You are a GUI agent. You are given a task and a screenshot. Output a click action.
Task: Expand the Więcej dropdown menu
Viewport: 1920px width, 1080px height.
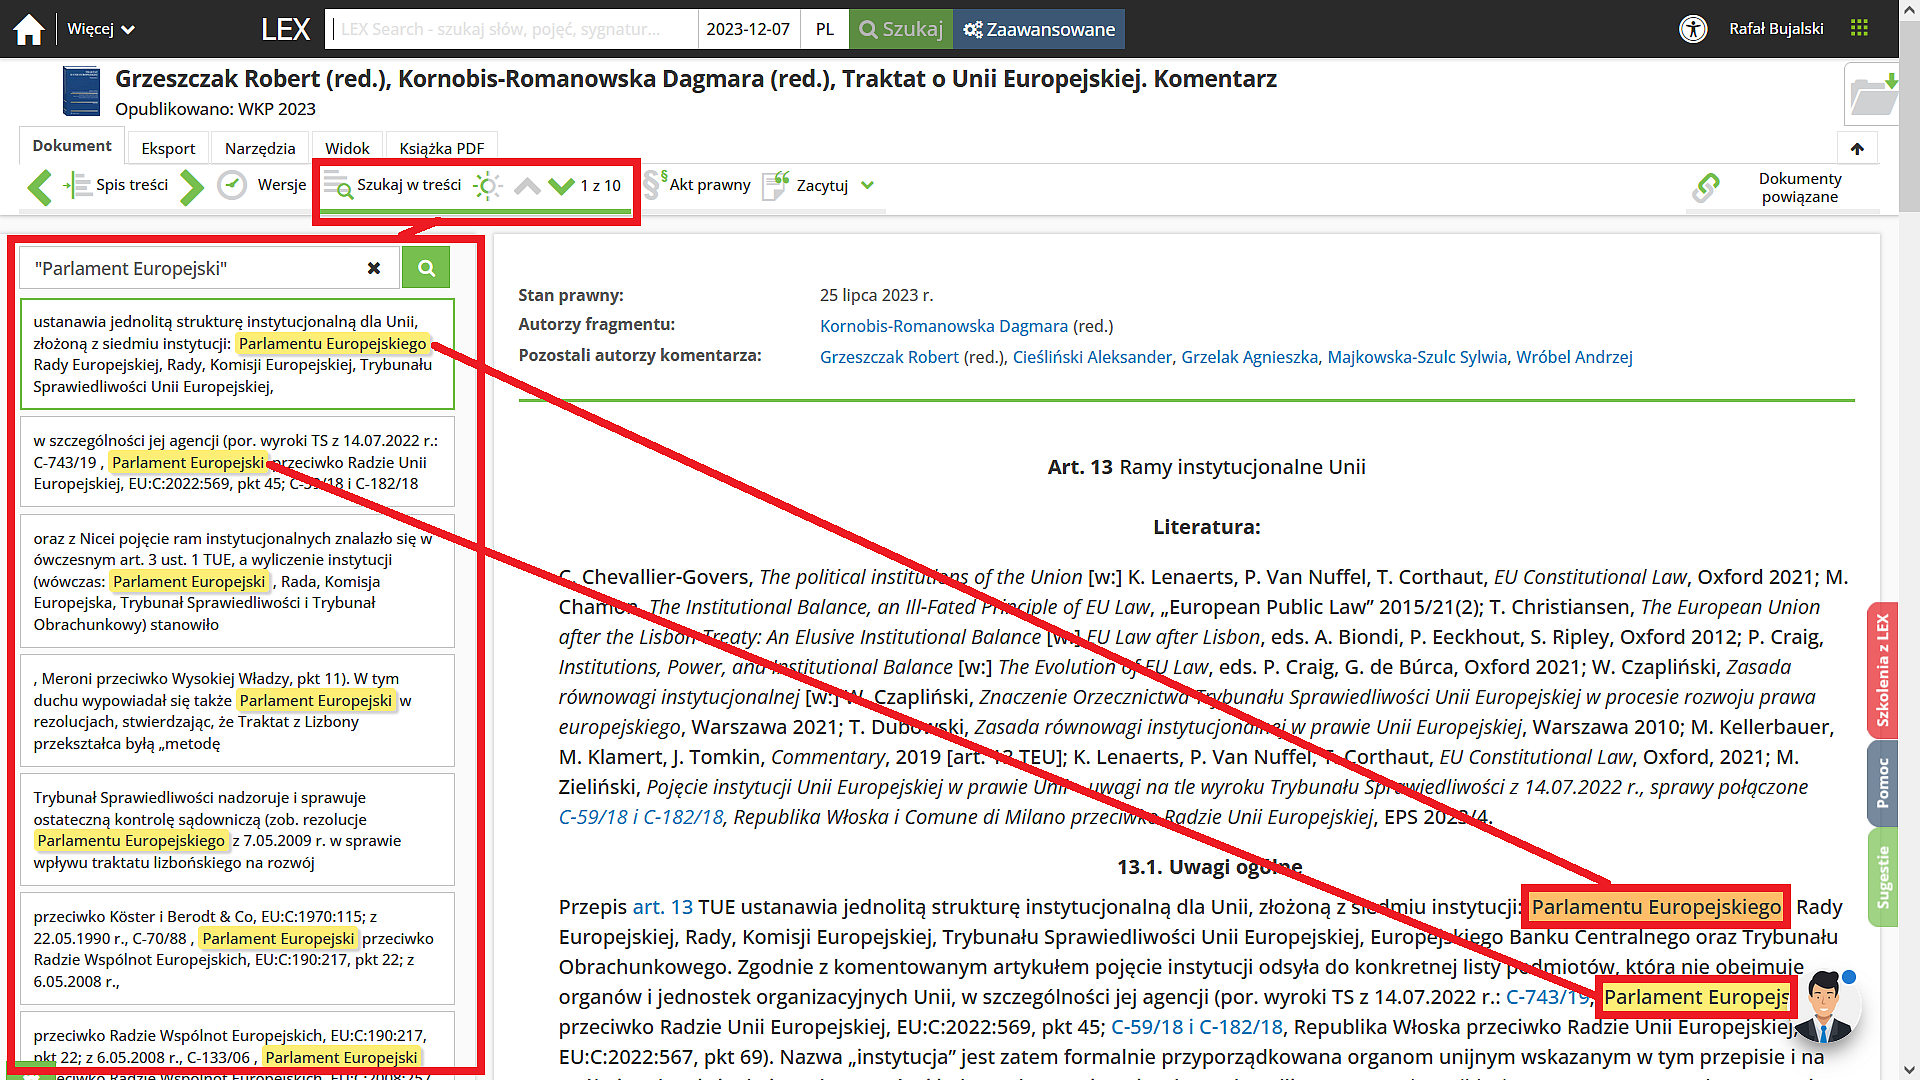(x=101, y=29)
